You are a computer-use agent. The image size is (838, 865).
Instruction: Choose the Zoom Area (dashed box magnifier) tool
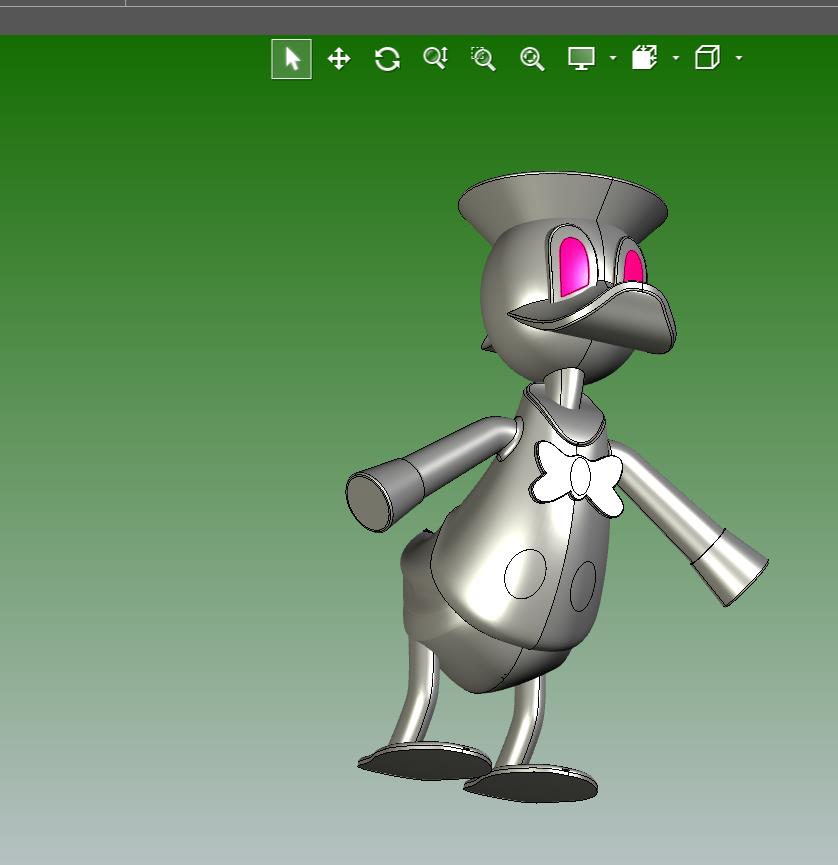[x=483, y=58]
